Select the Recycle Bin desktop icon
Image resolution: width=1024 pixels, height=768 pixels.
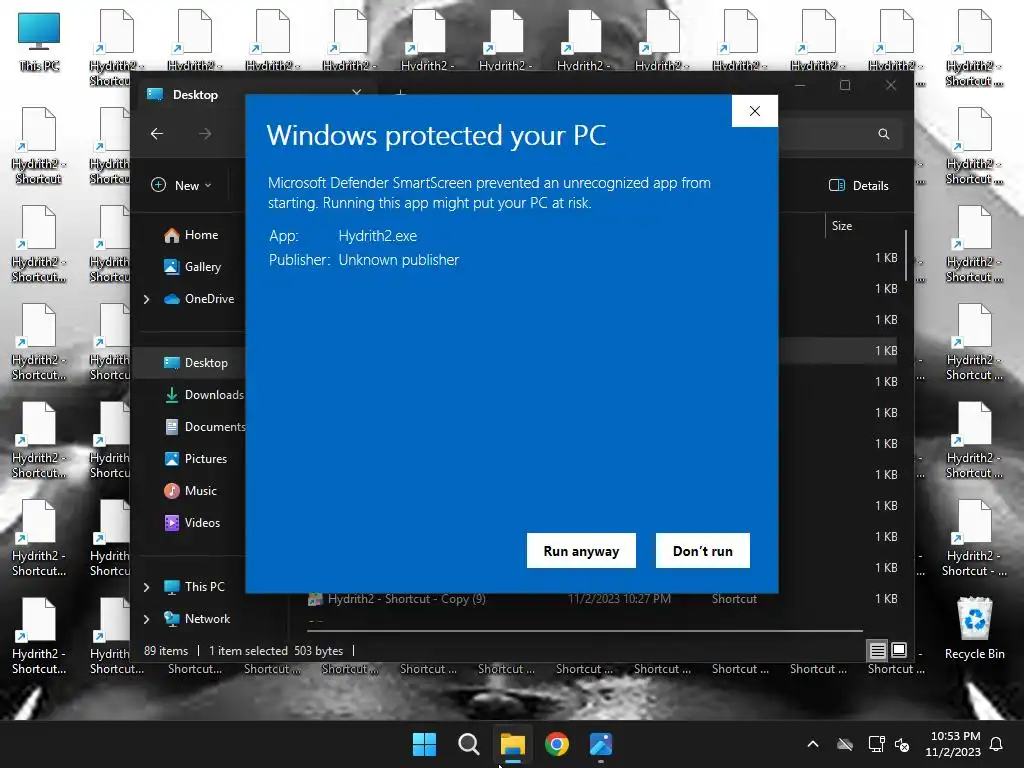coord(974,628)
